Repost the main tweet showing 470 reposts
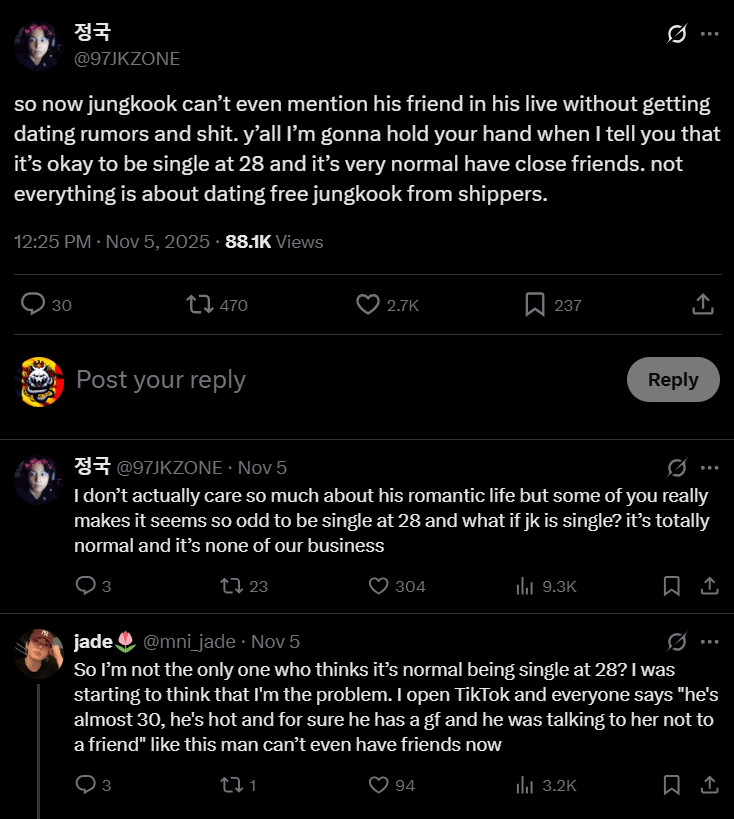The image size is (734, 819). (x=200, y=304)
